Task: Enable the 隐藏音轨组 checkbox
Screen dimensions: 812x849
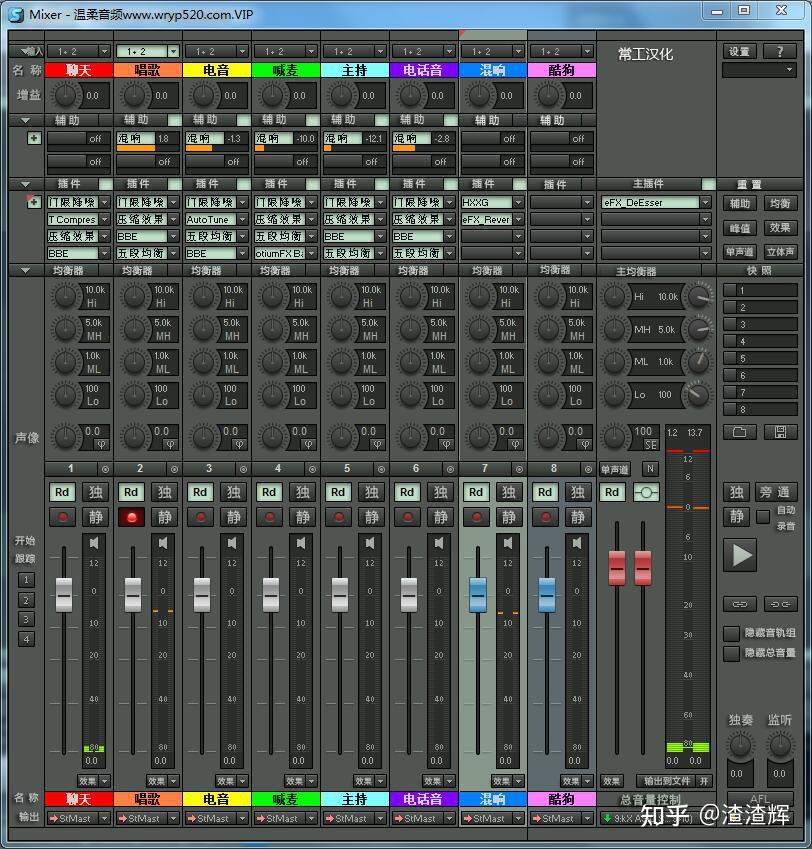Action: point(731,634)
